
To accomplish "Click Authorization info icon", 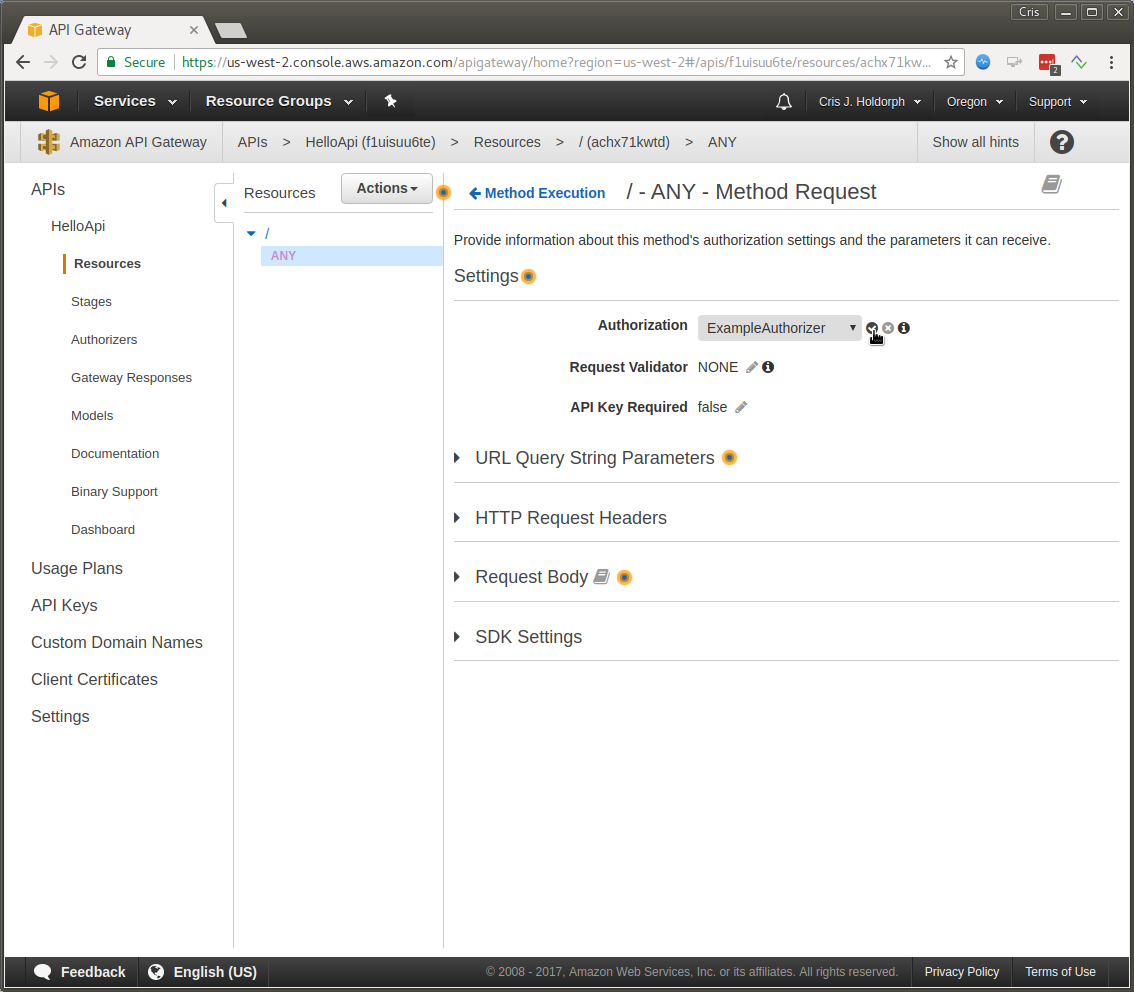I will (904, 328).
